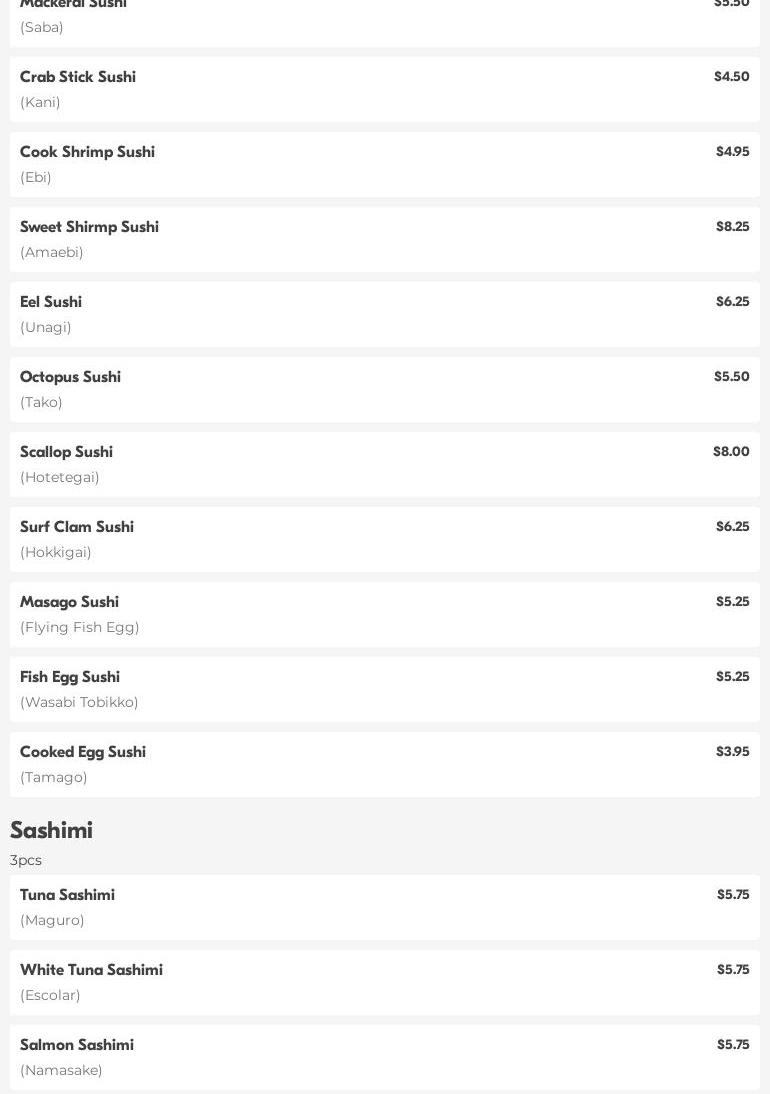Click the Sashimi section heading

click(51, 830)
